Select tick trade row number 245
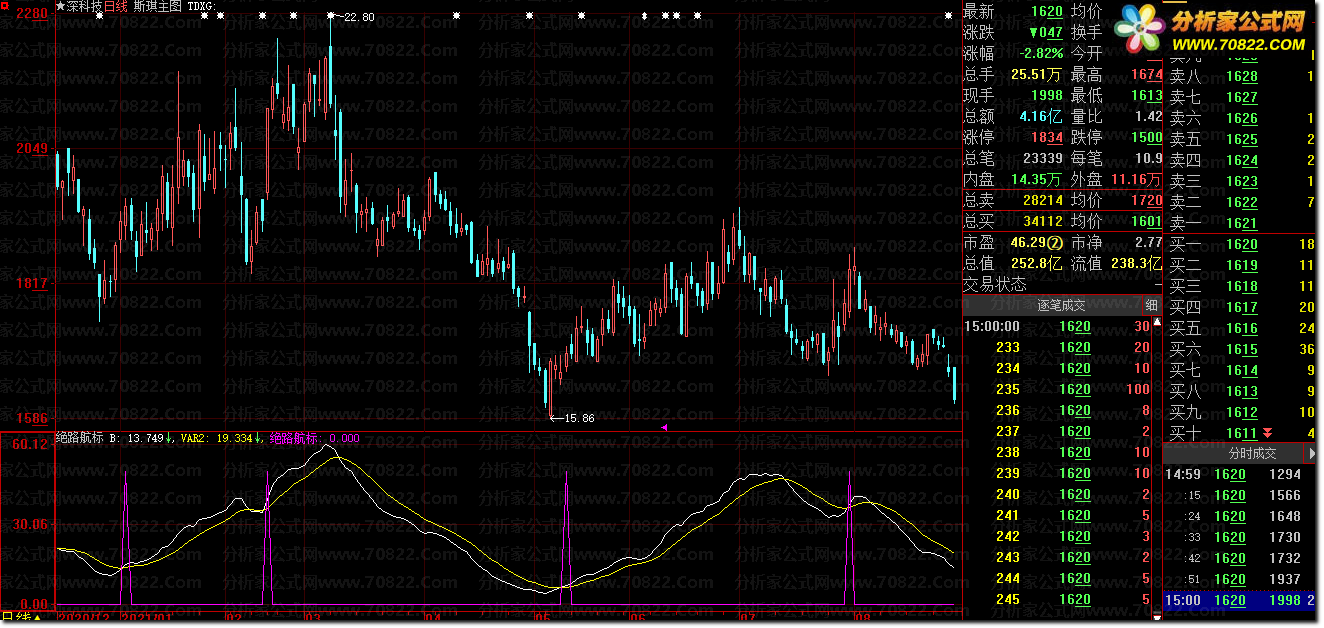The height and width of the screenshot is (628, 1324). pos(1058,599)
